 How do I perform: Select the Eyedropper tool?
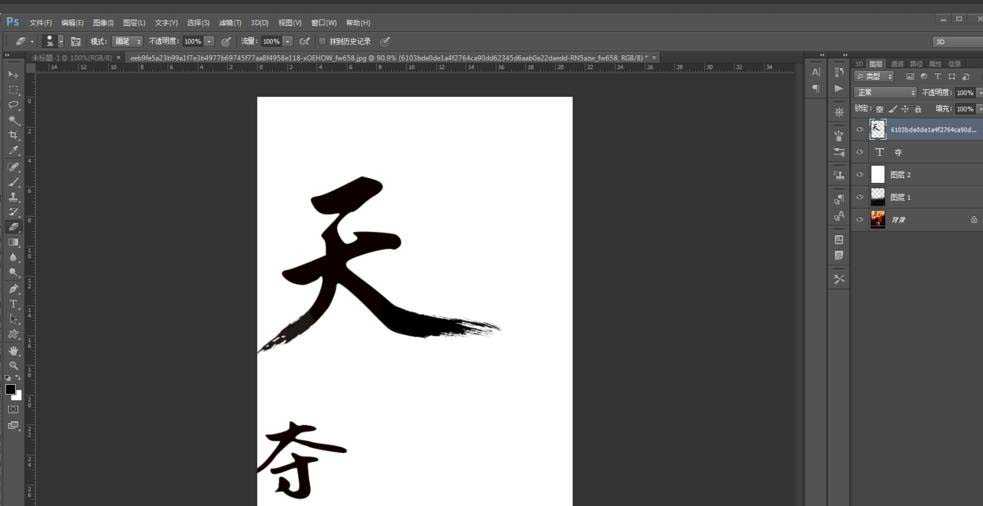pos(13,150)
